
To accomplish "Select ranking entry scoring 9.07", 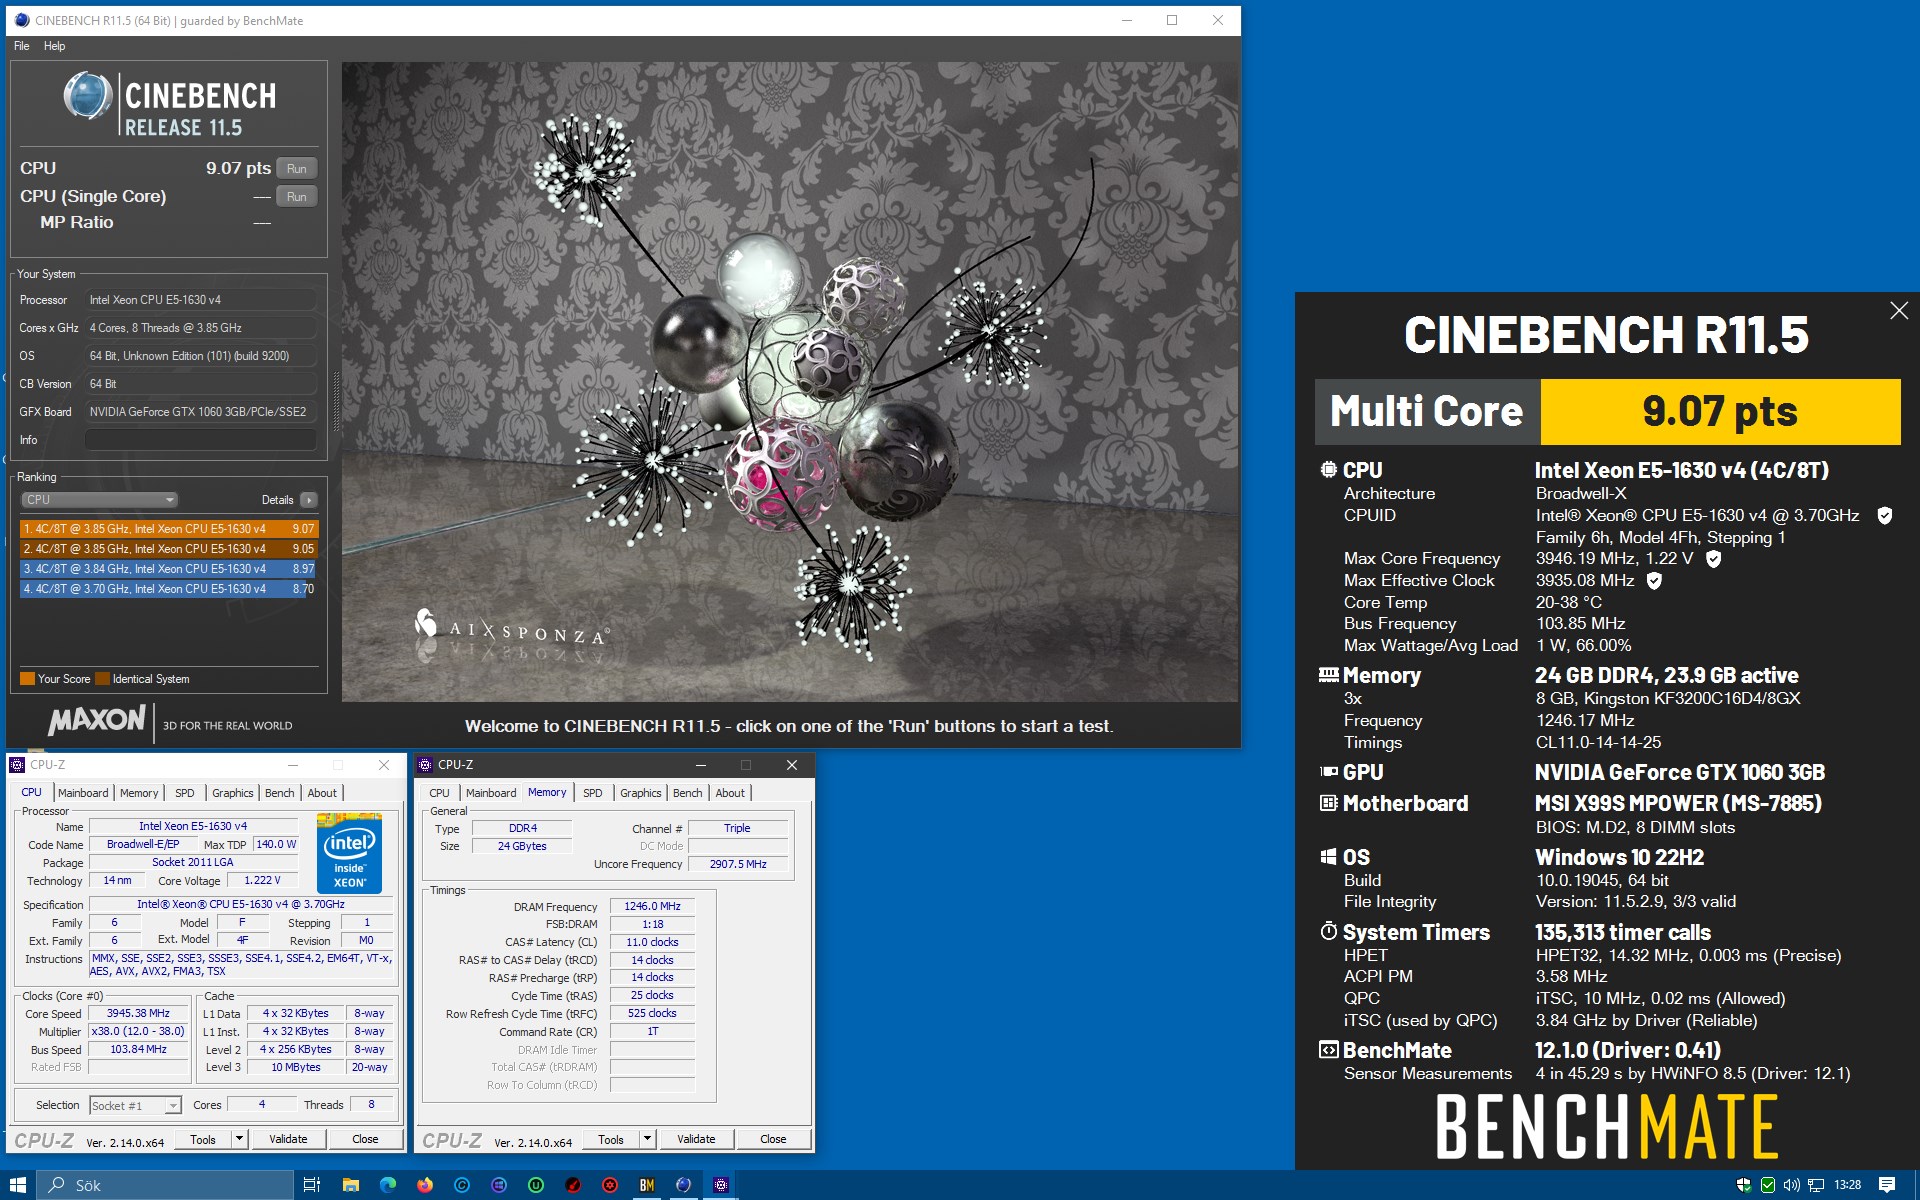I will 168,529.
